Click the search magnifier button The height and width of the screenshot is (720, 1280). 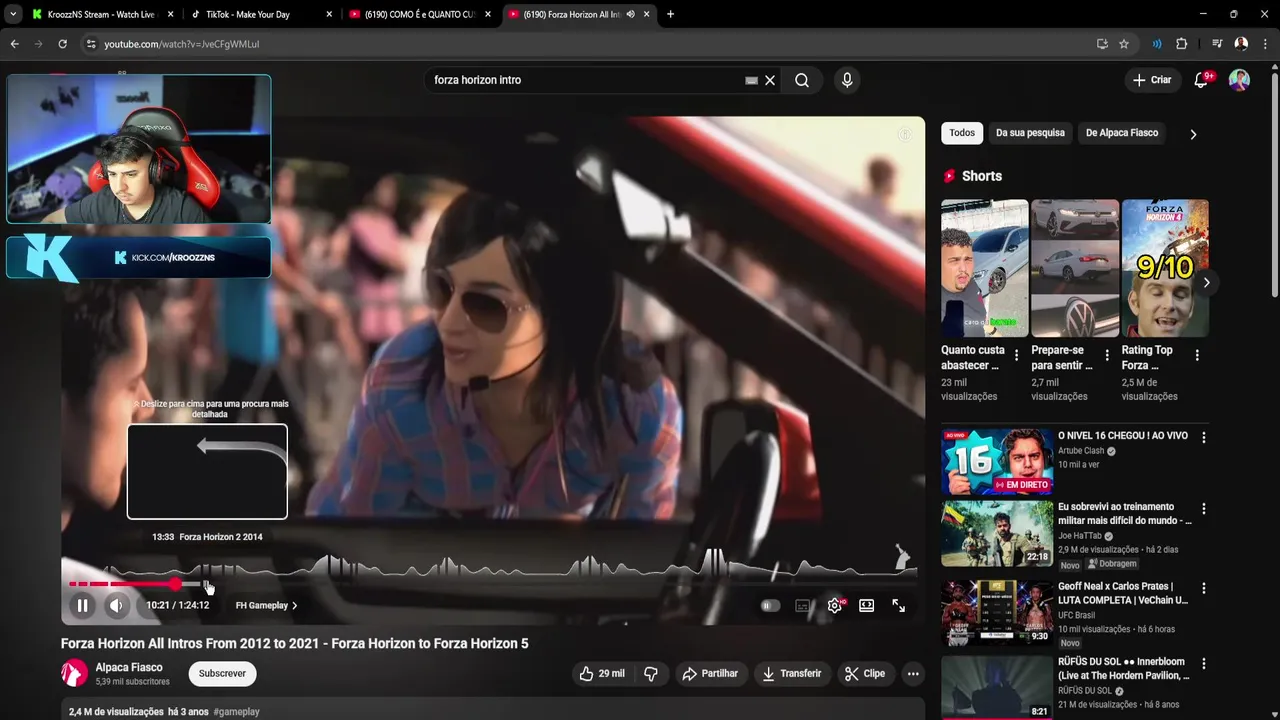(802, 80)
